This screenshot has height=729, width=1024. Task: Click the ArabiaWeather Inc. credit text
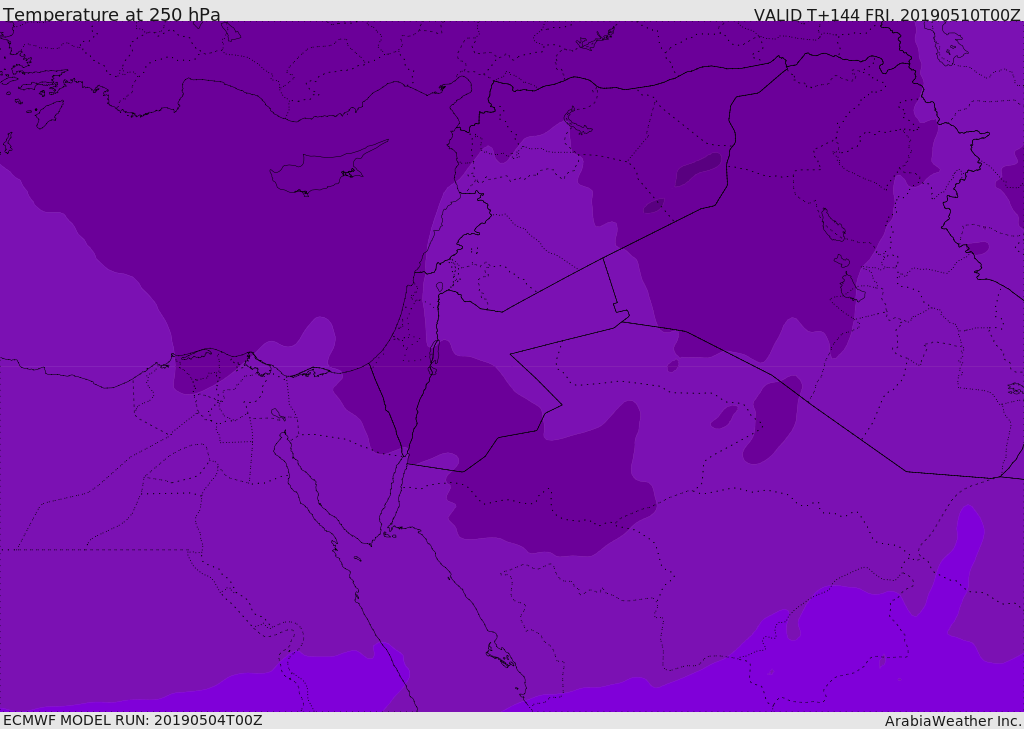coord(953,721)
